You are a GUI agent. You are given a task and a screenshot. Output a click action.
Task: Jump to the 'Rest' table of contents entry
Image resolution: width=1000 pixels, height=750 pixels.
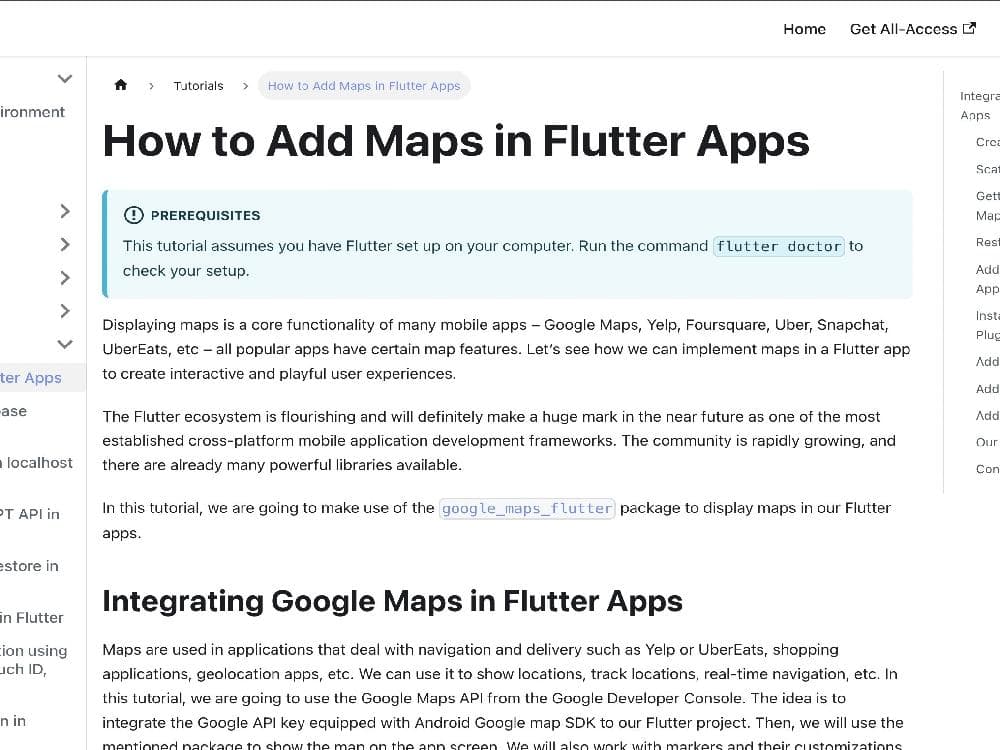(x=987, y=242)
